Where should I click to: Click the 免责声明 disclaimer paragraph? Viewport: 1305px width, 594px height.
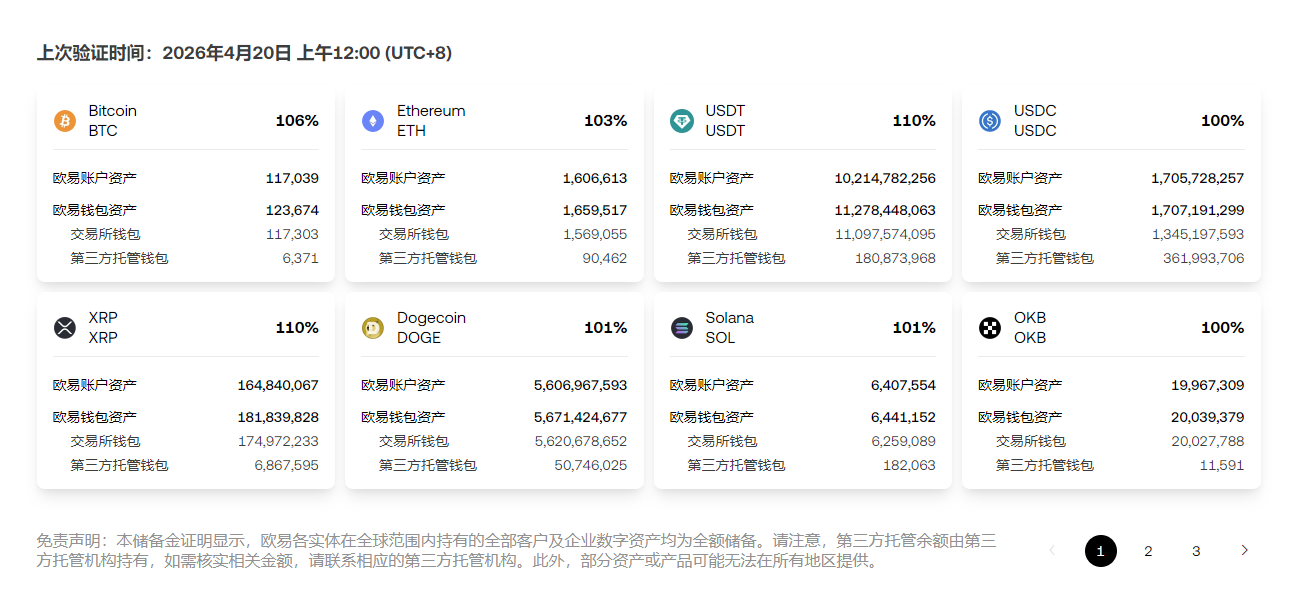pos(516,551)
